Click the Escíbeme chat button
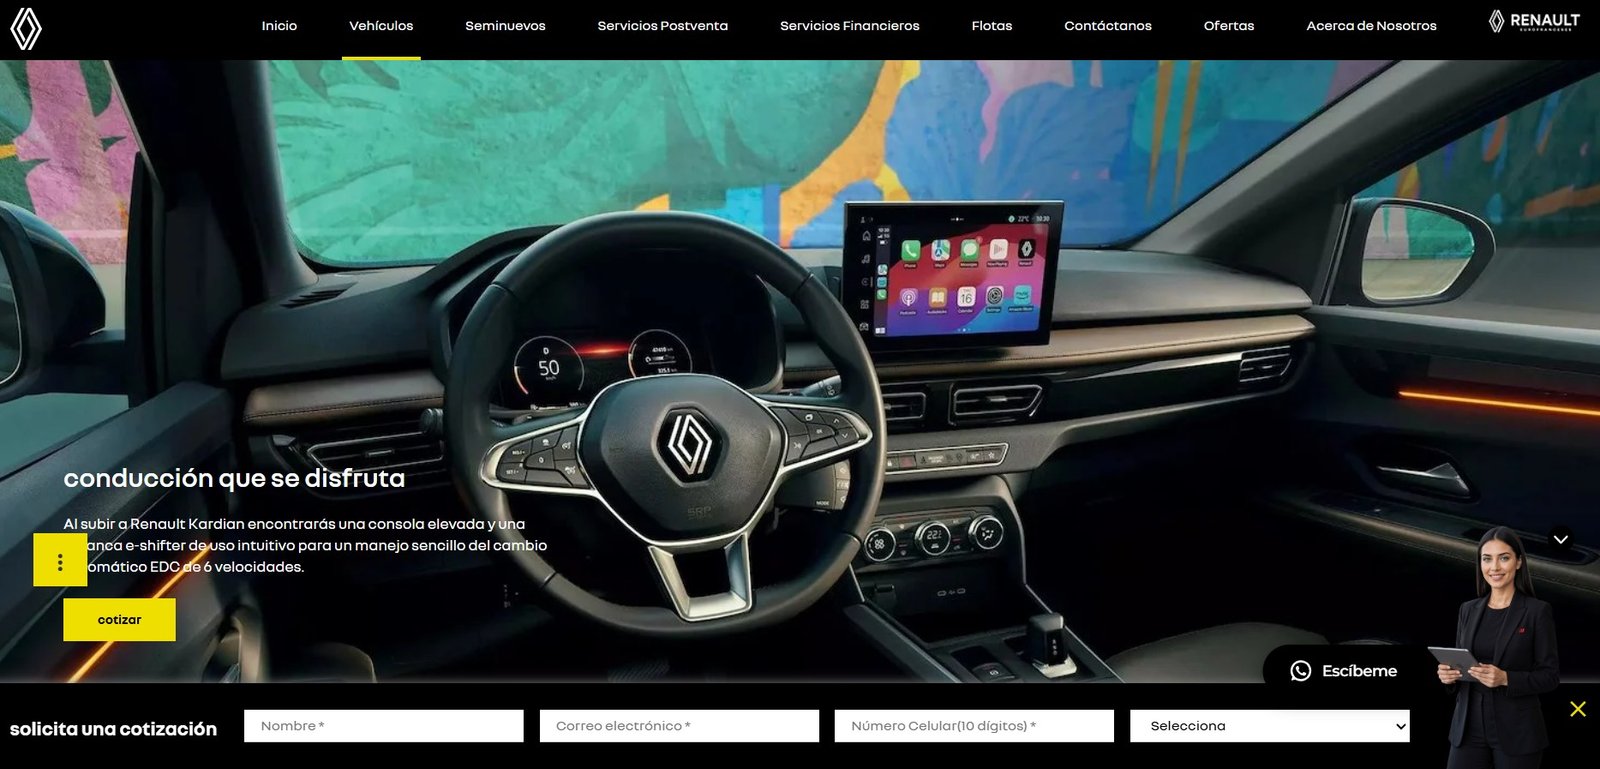This screenshot has width=1600, height=769. click(x=1345, y=671)
